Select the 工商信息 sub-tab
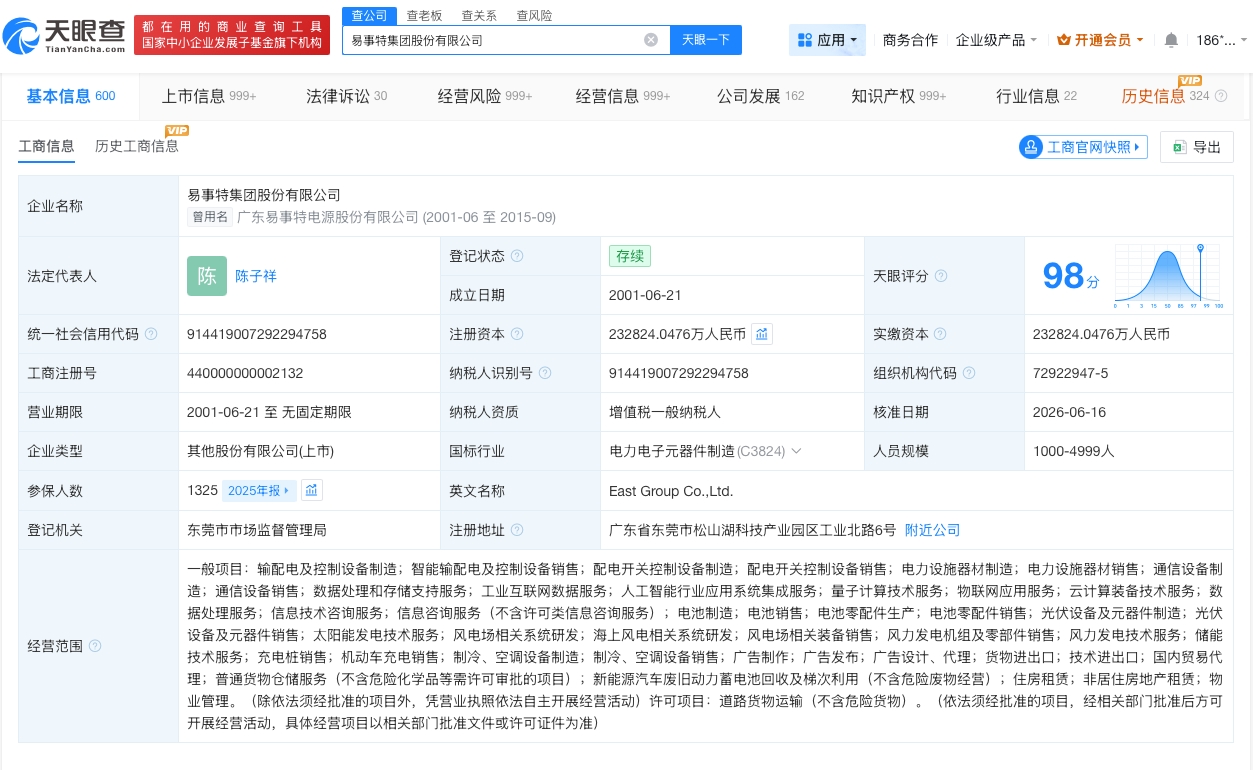The image size is (1253, 770). point(46,146)
